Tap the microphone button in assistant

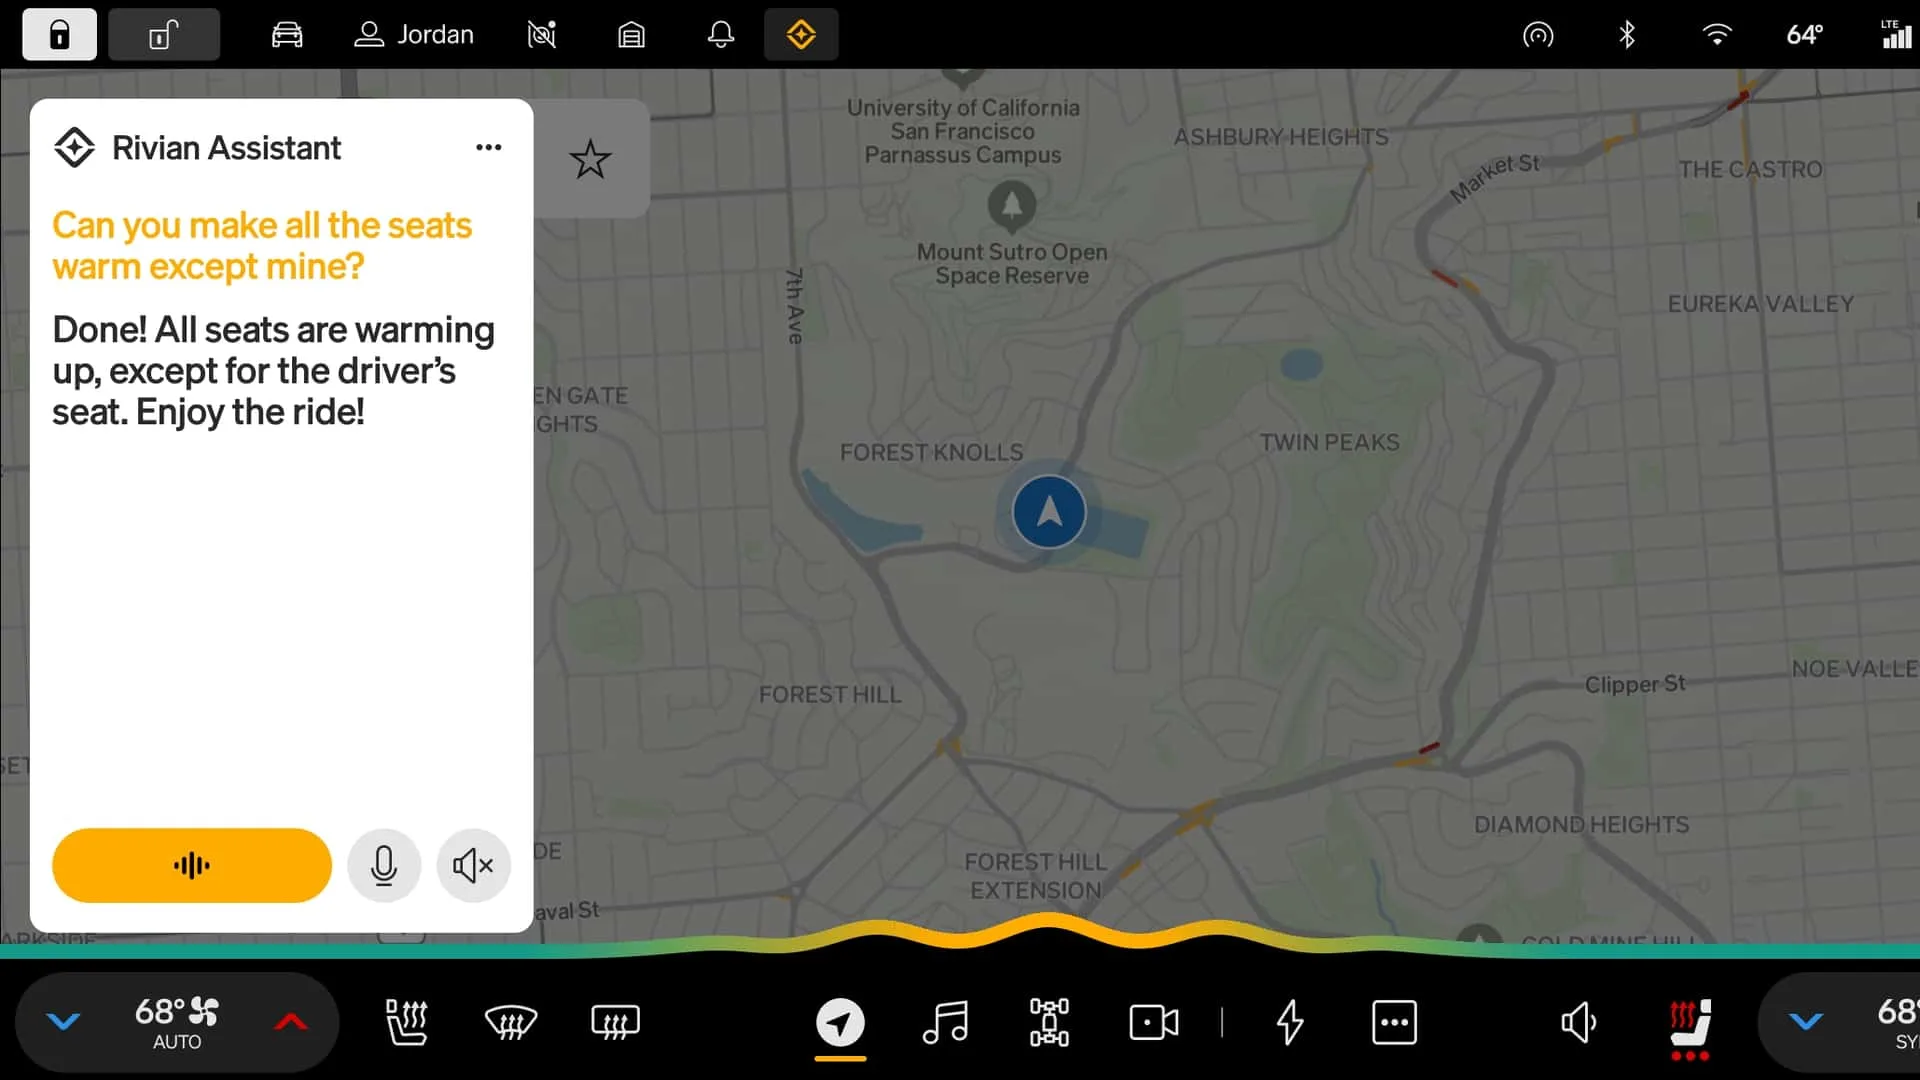click(x=384, y=865)
